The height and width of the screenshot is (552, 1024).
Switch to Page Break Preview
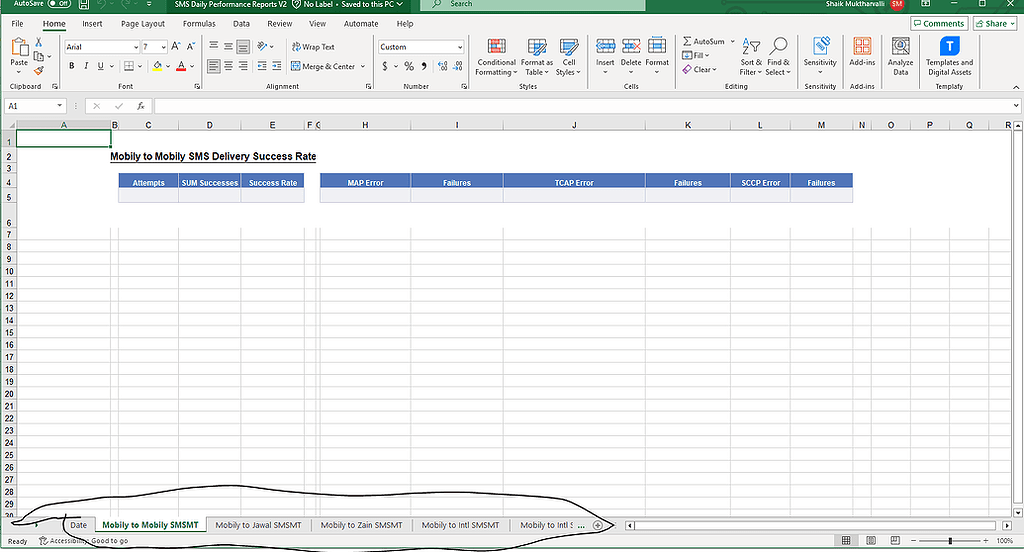pyautogui.click(x=895, y=540)
